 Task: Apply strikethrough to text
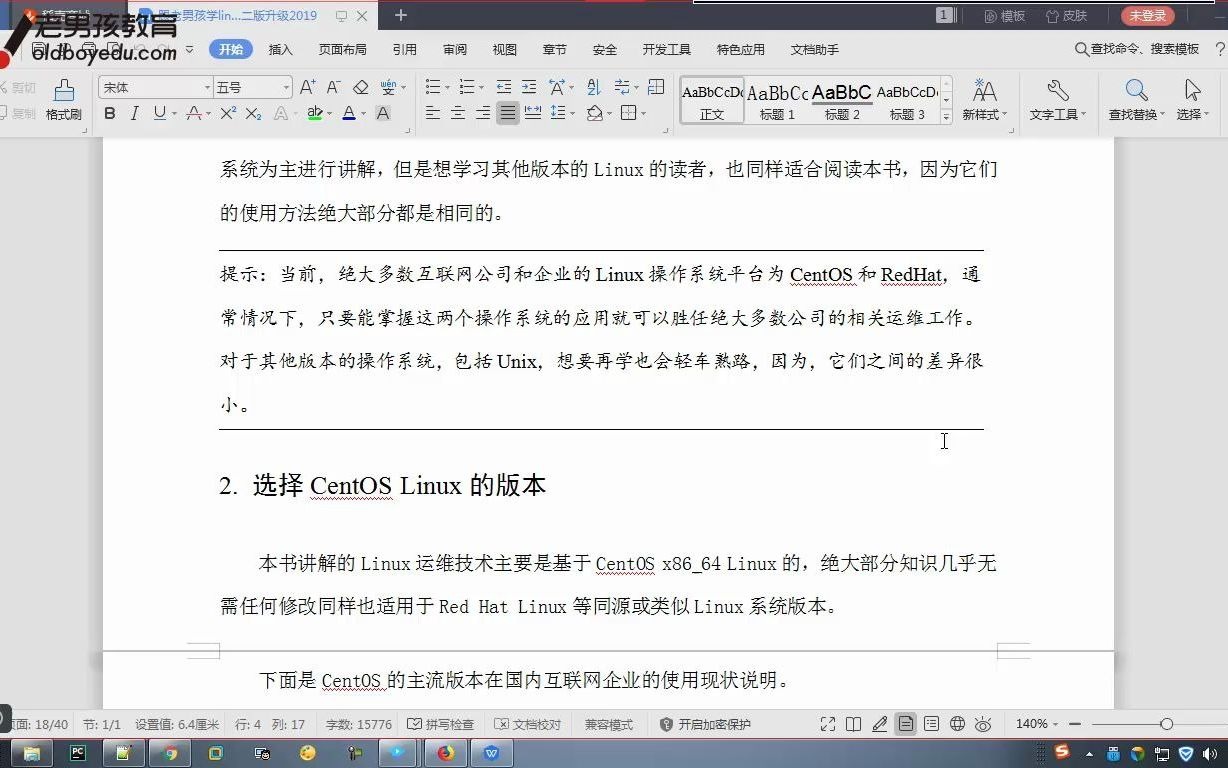tap(194, 113)
